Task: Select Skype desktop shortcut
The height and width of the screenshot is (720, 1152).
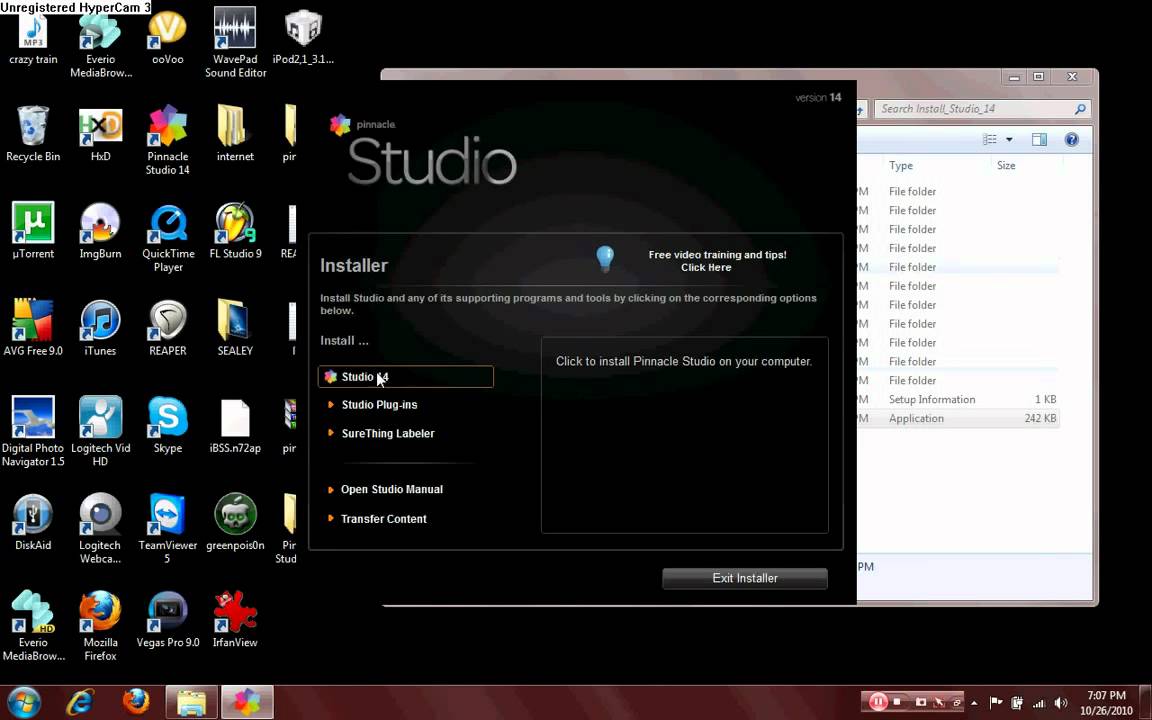Action: 168,425
